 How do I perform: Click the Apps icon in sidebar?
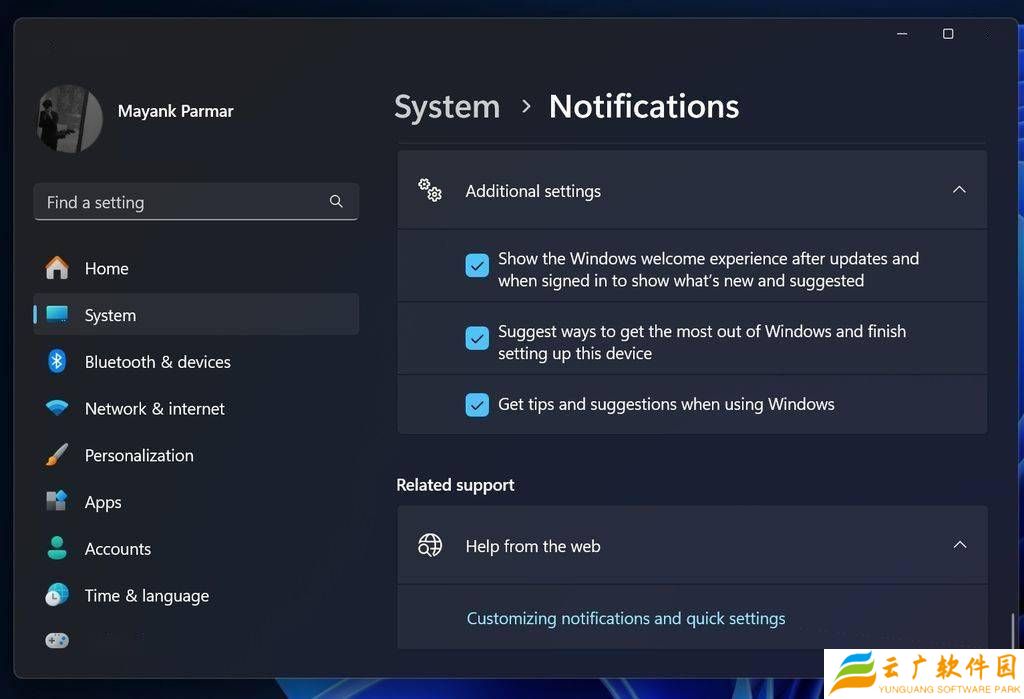click(x=57, y=502)
